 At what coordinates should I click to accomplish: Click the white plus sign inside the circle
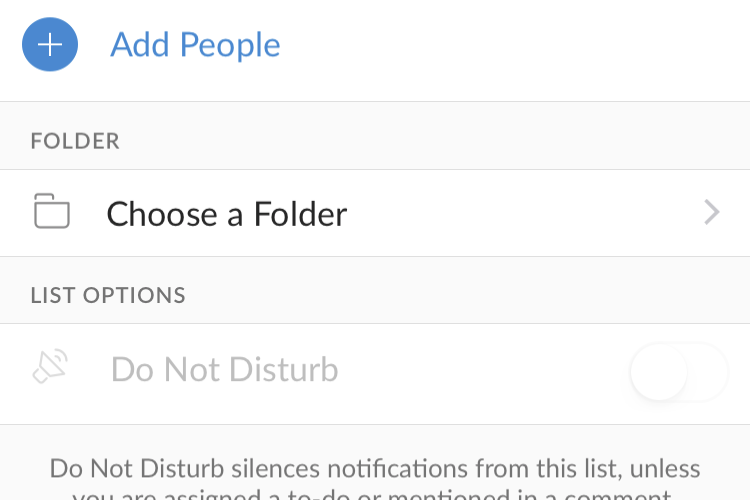tap(50, 45)
